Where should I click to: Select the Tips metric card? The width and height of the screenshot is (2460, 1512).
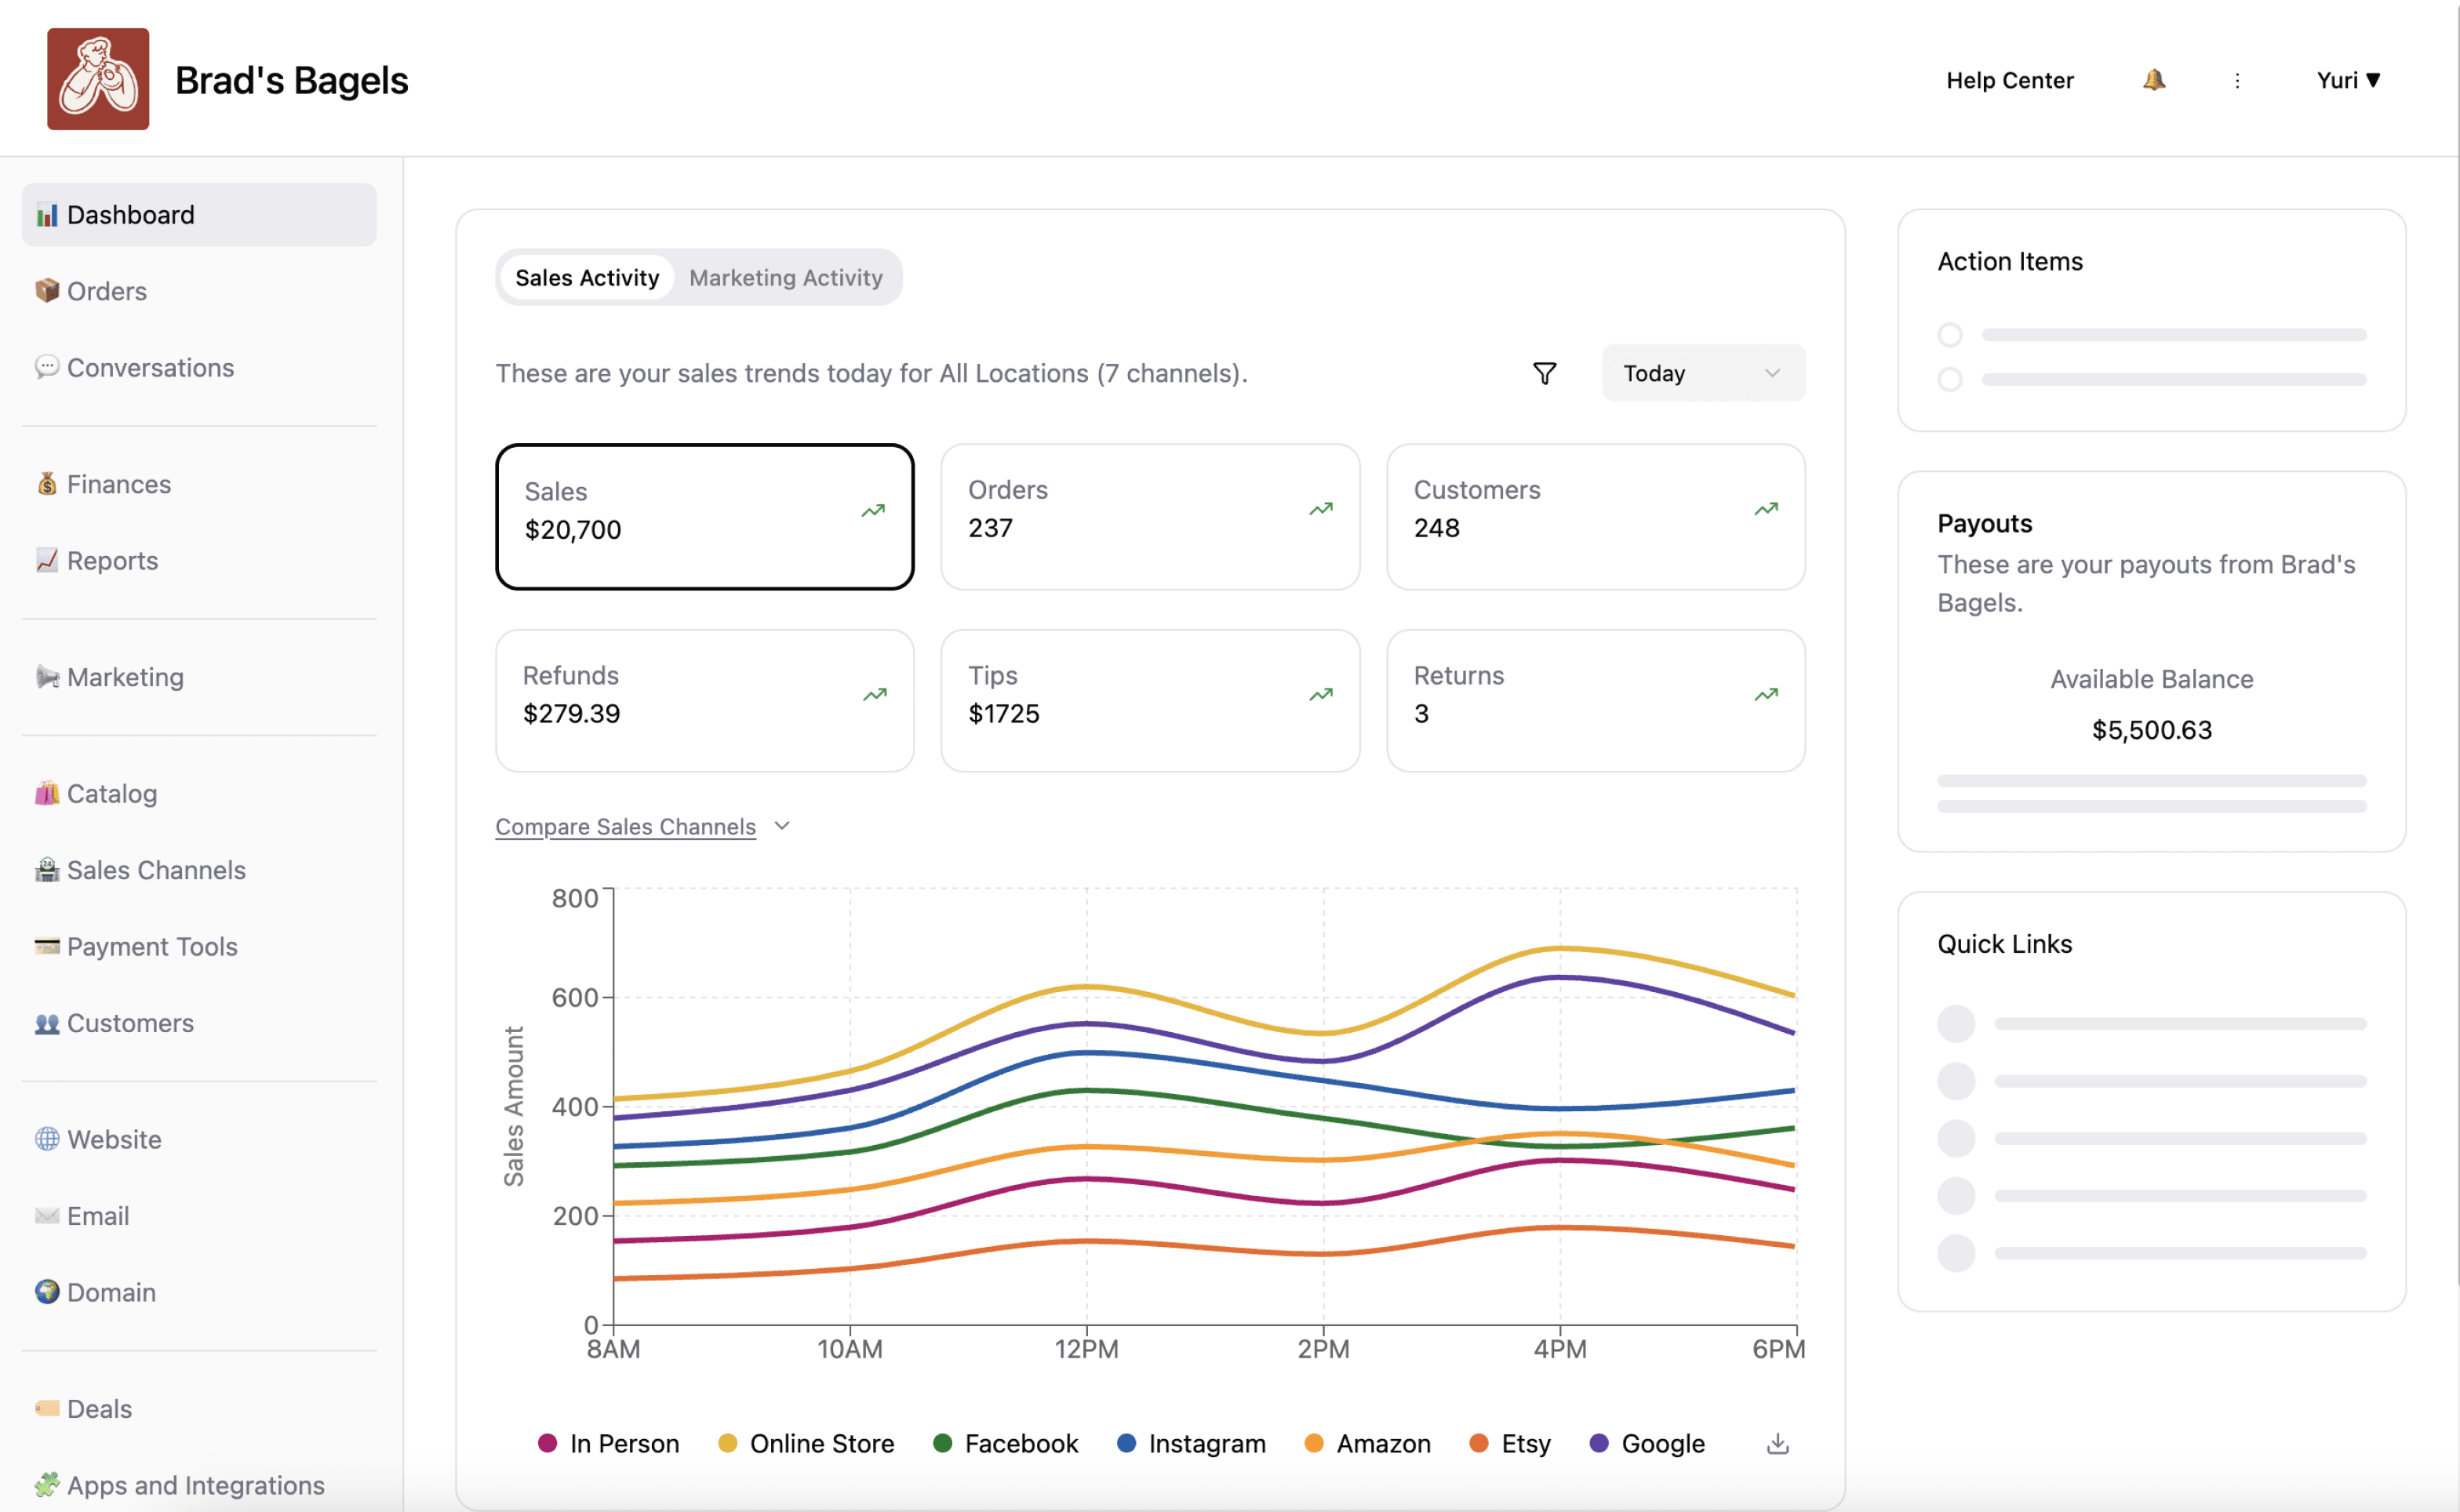[x=1149, y=700]
